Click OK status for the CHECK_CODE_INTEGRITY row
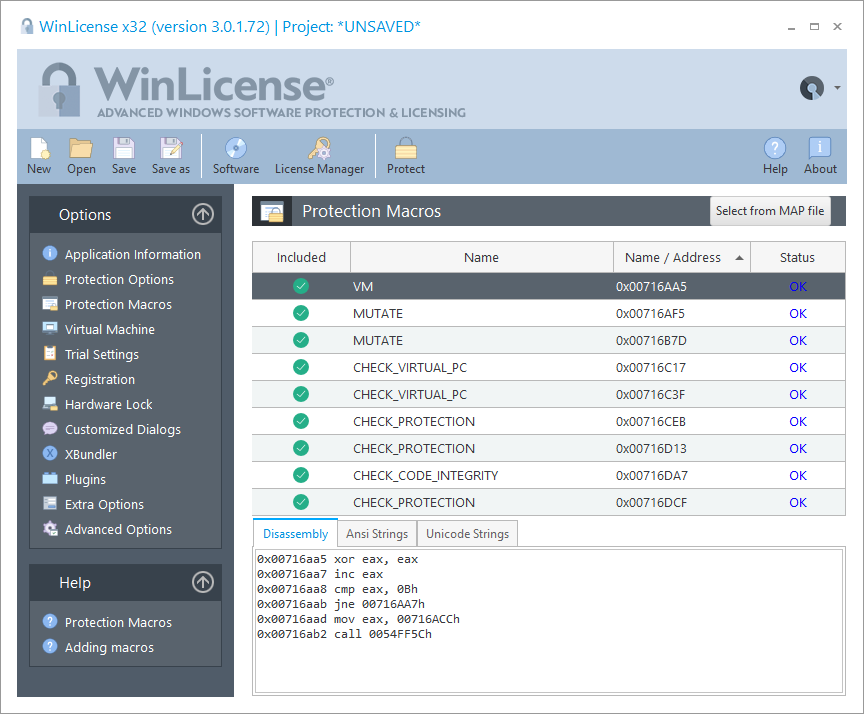Image resolution: width=864 pixels, height=714 pixels. tap(797, 475)
